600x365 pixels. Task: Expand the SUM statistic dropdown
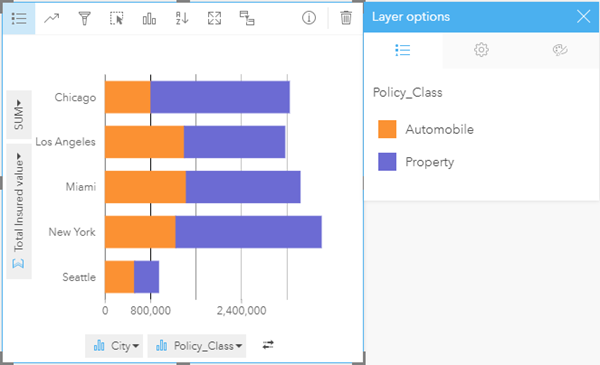click(x=19, y=114)
